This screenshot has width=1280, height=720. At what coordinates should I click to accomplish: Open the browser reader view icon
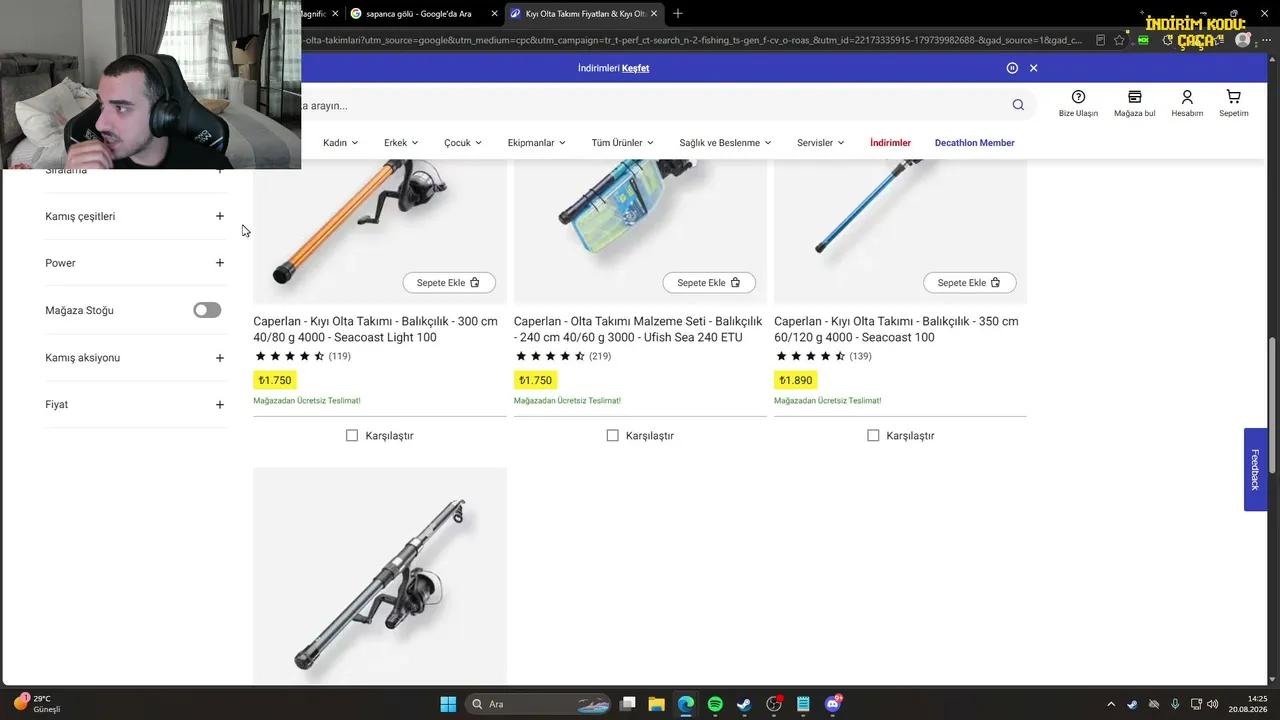(1100, 40)
